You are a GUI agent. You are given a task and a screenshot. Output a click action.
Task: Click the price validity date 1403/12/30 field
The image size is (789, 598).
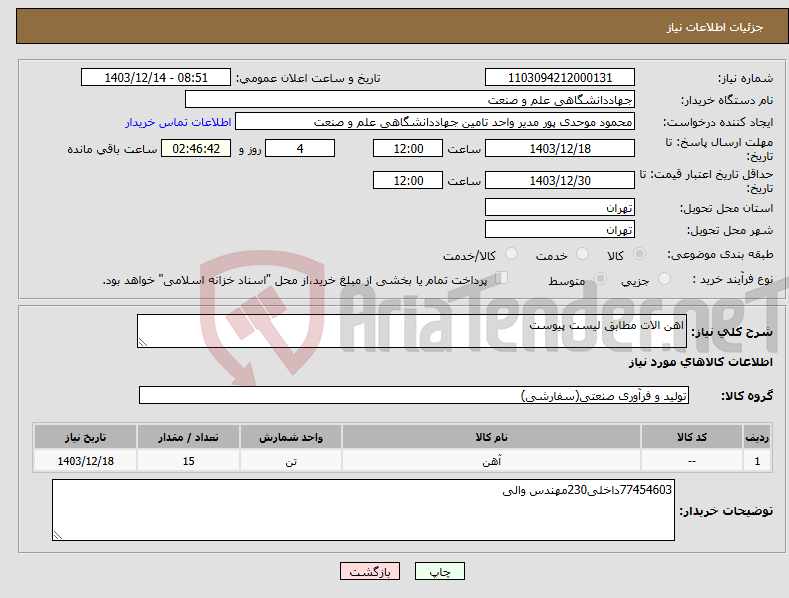click(x=560, y=180)
